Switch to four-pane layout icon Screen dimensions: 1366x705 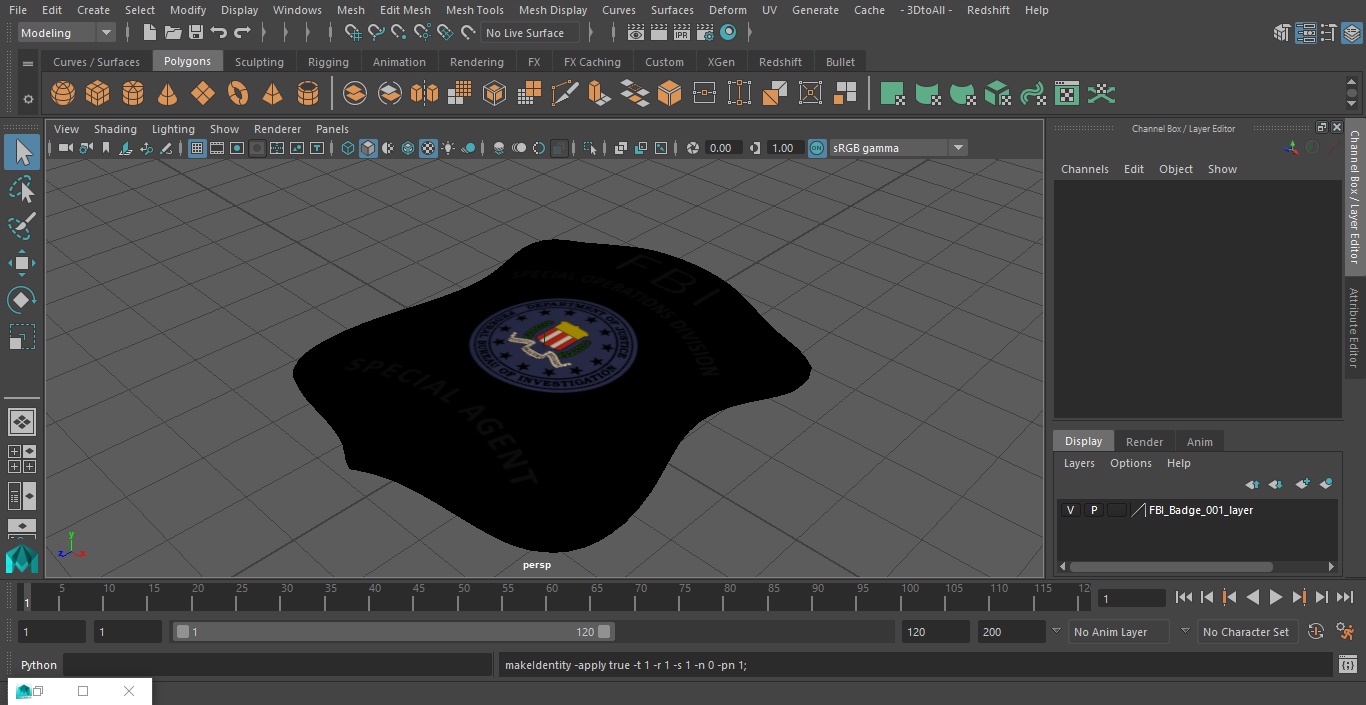click(x=21, y=458)
